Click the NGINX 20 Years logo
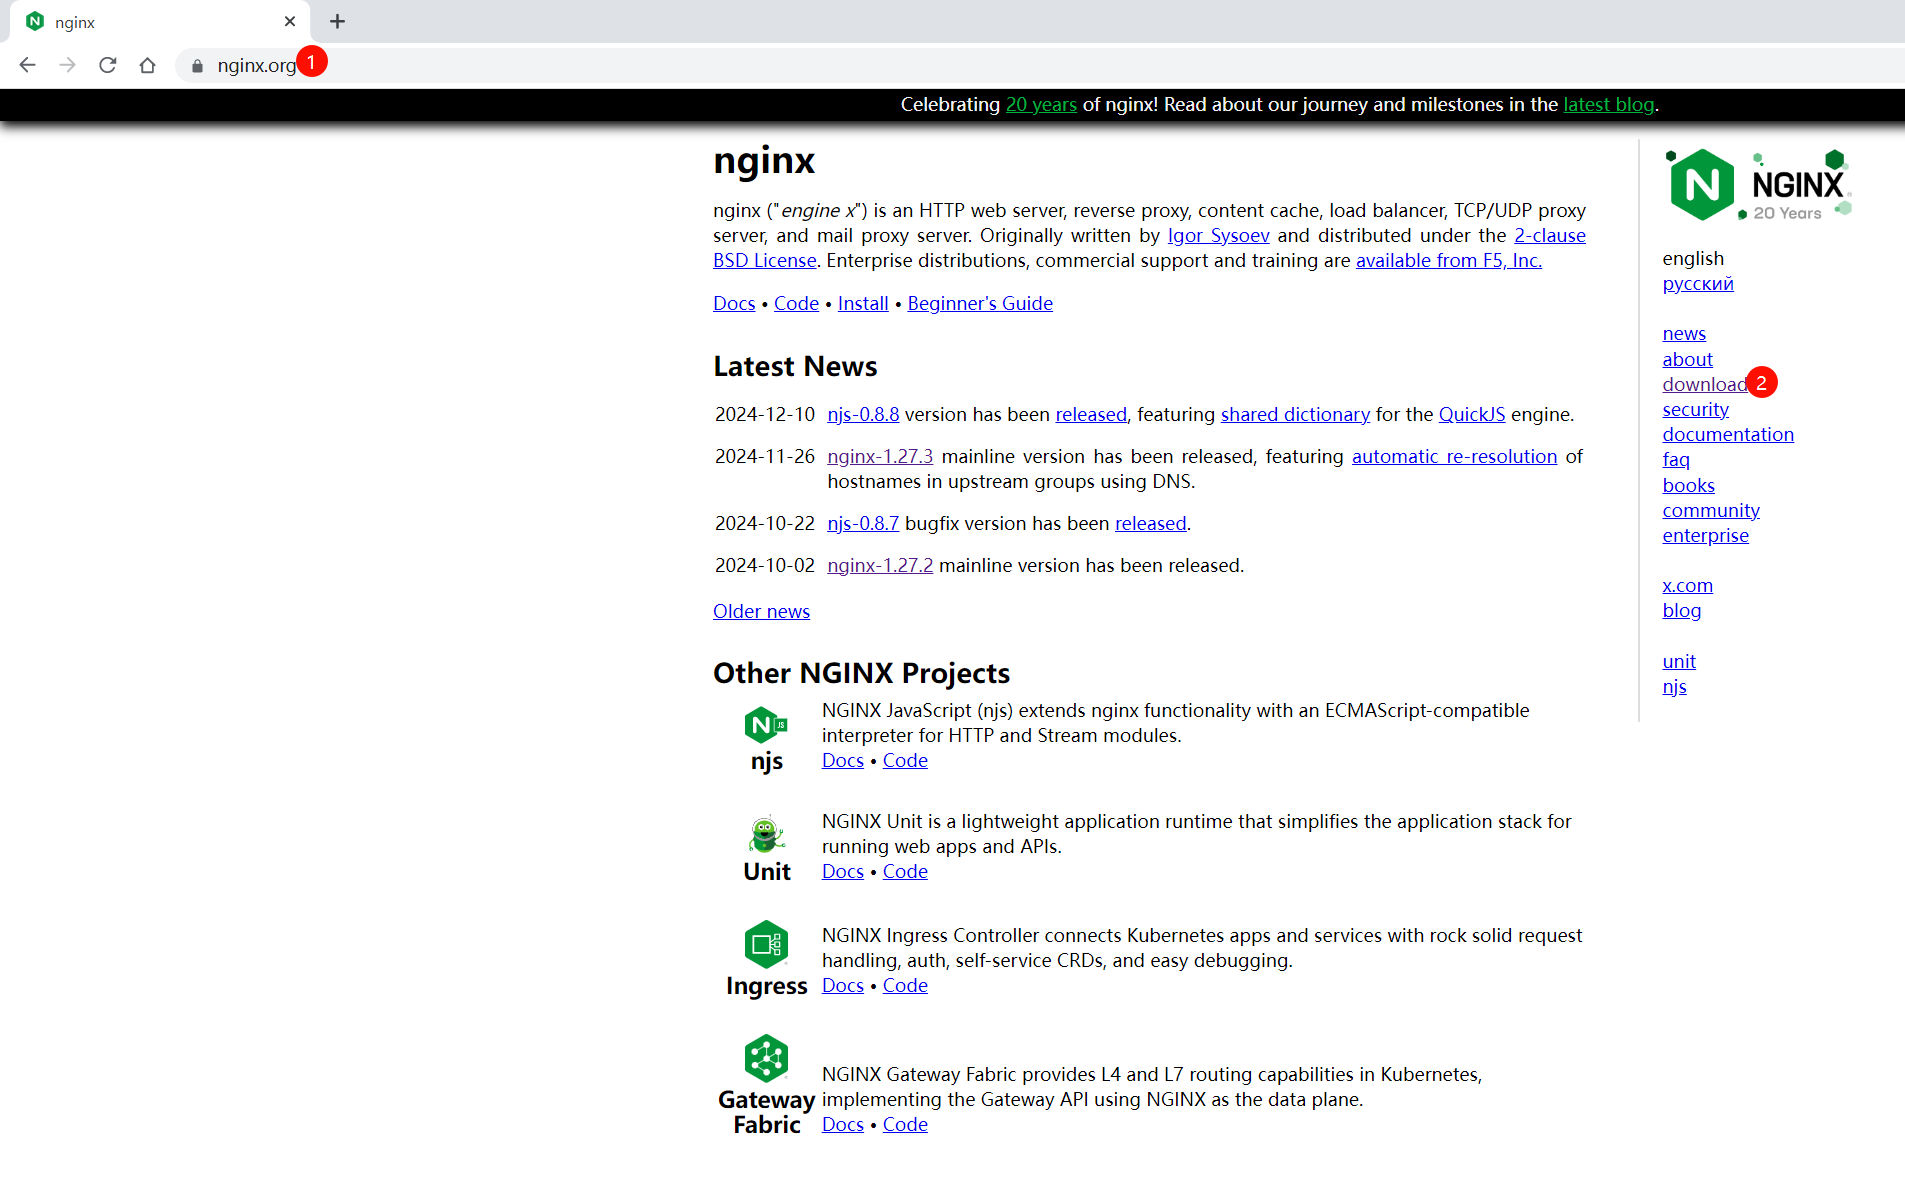1905x1188 pixels. pyautogui.click(x=1758, y=184)
